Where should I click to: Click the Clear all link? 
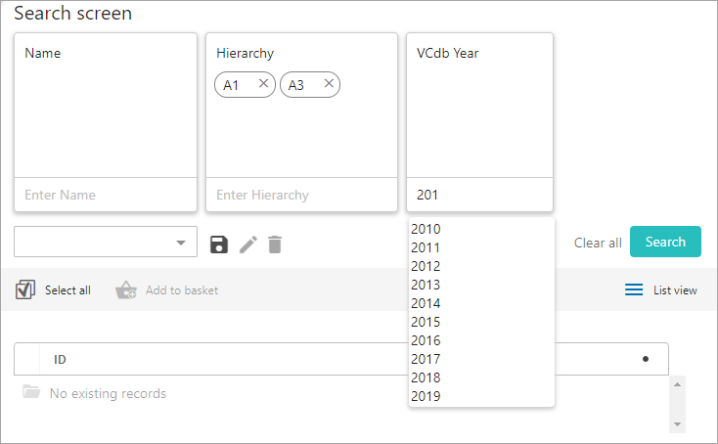tap(598, 243)
